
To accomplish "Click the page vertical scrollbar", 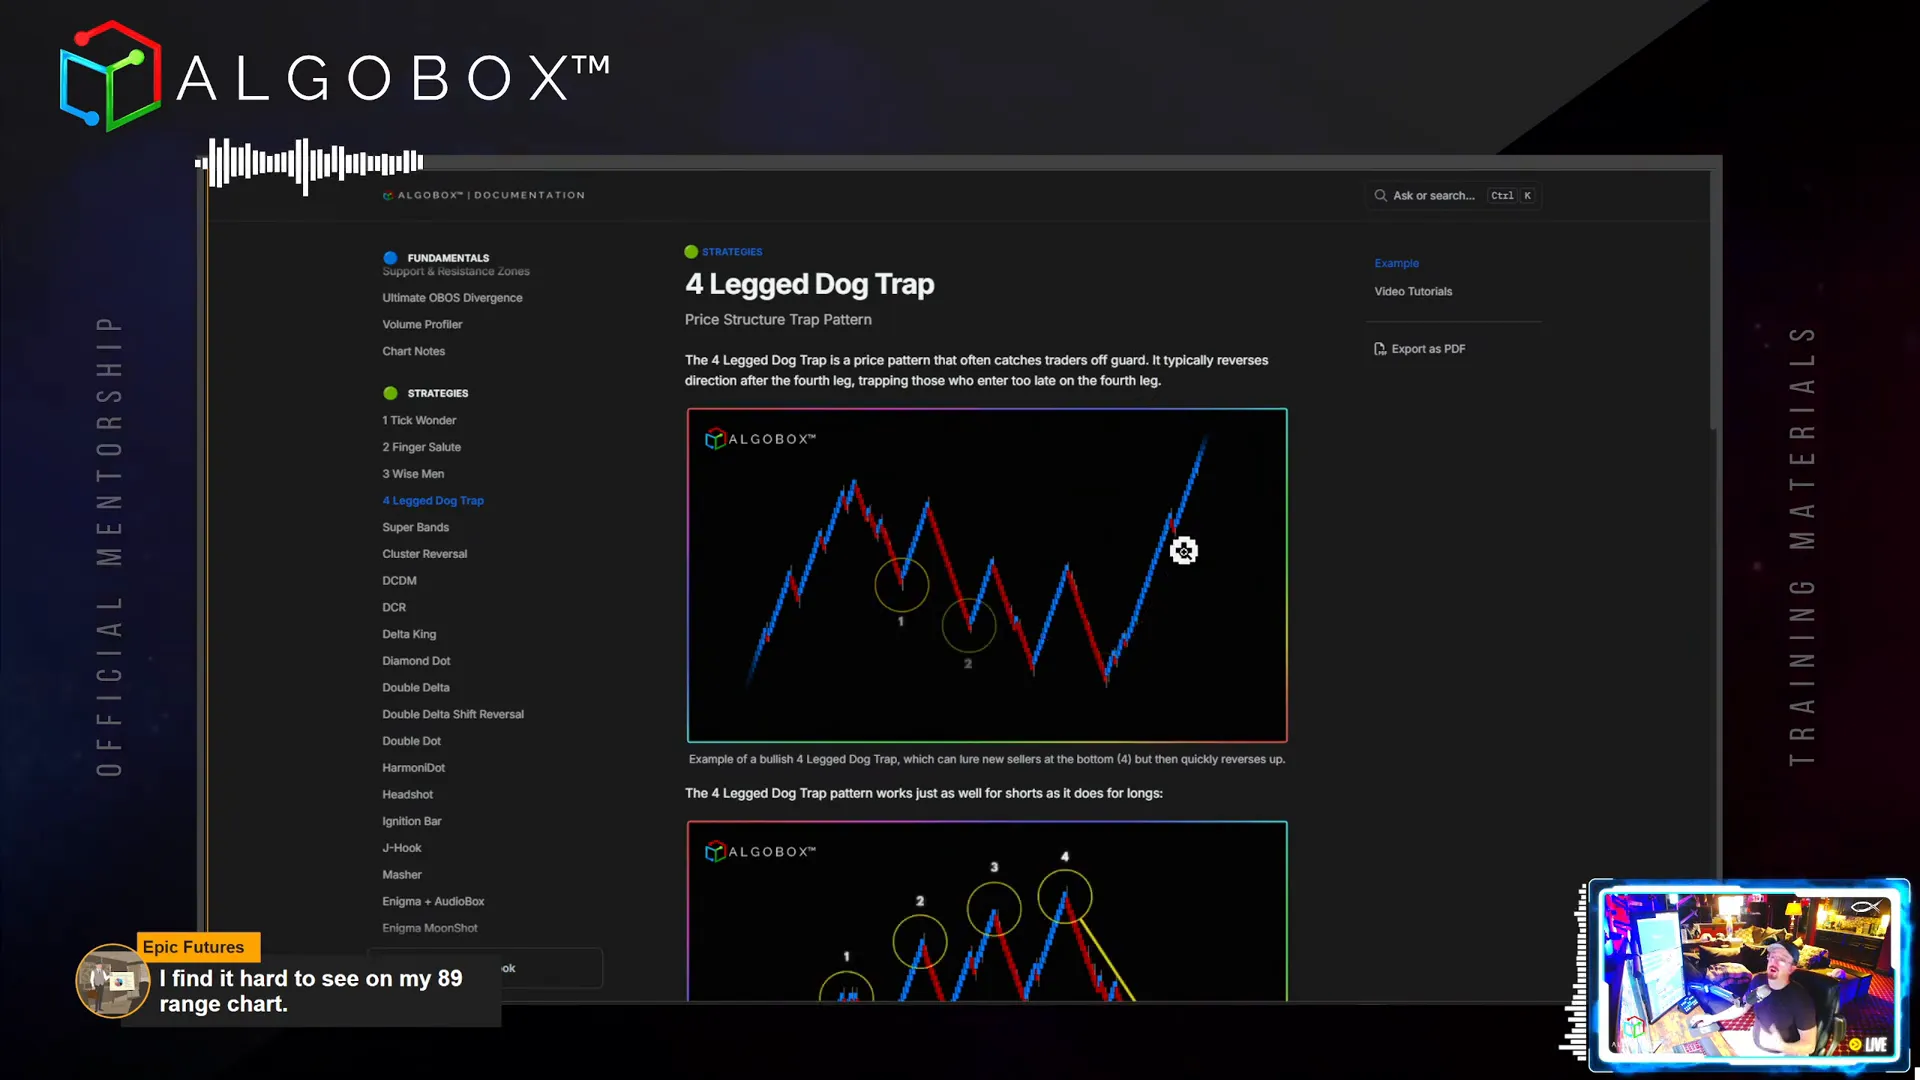I will 1715,300.
